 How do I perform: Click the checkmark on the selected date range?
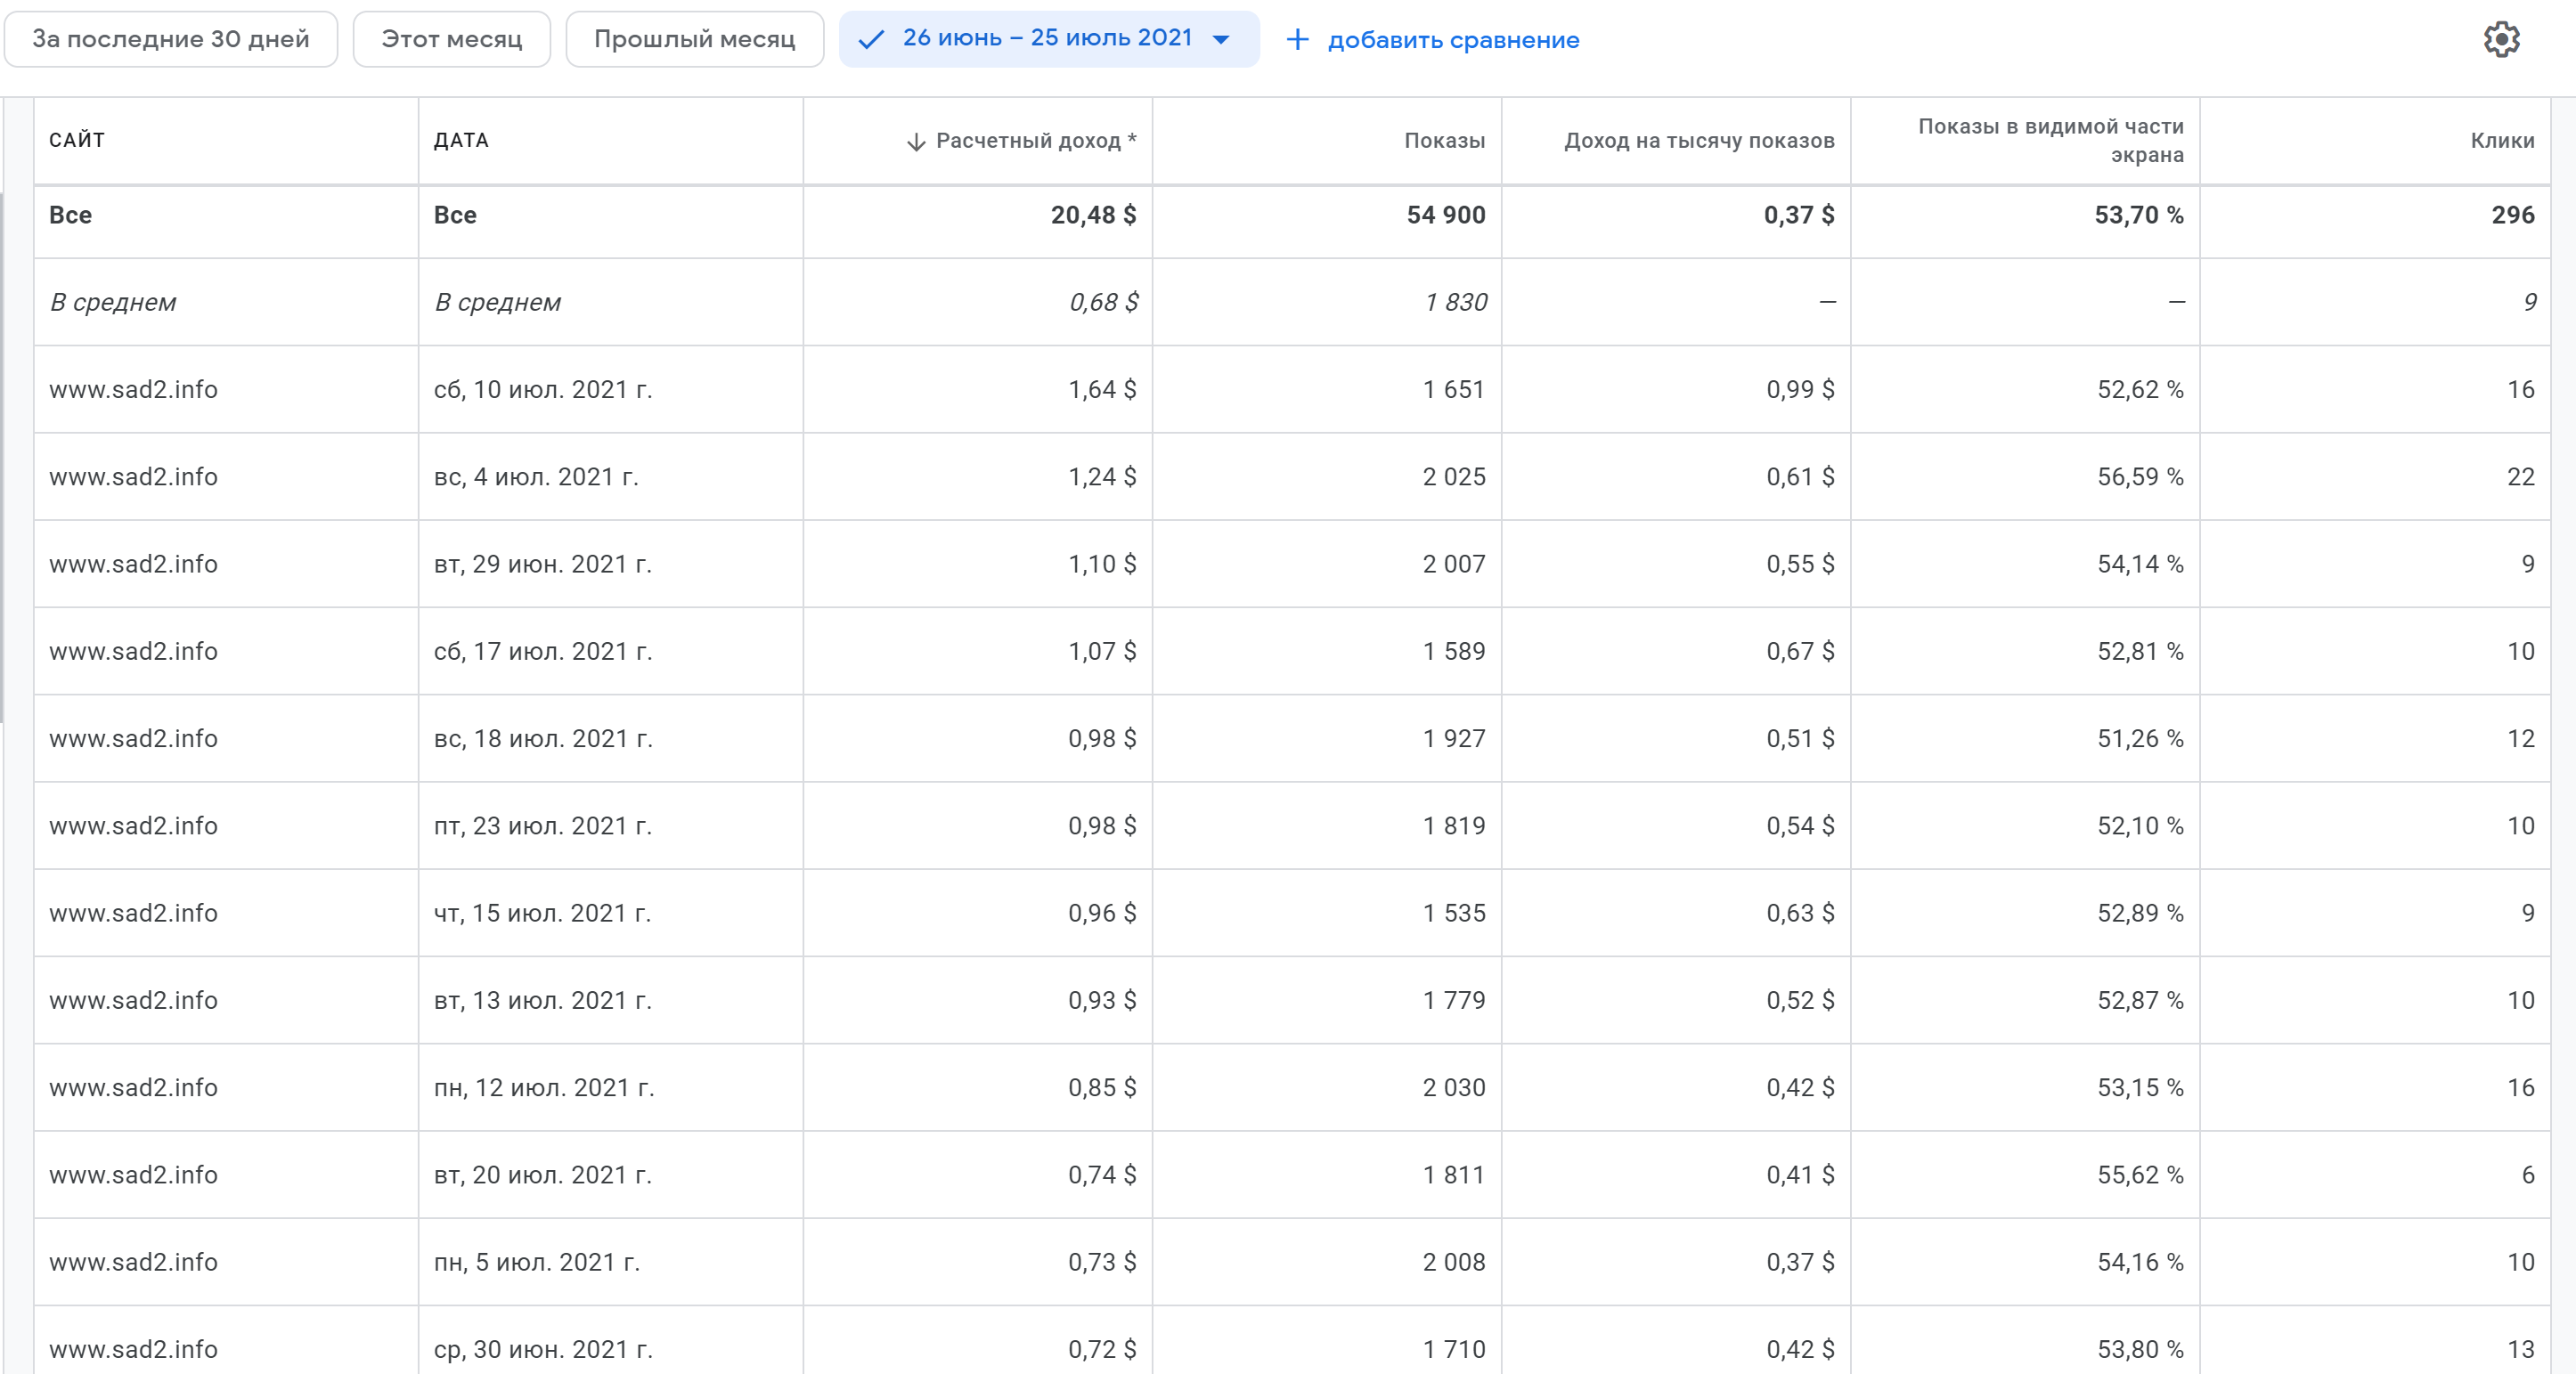[x=871, y=40]
